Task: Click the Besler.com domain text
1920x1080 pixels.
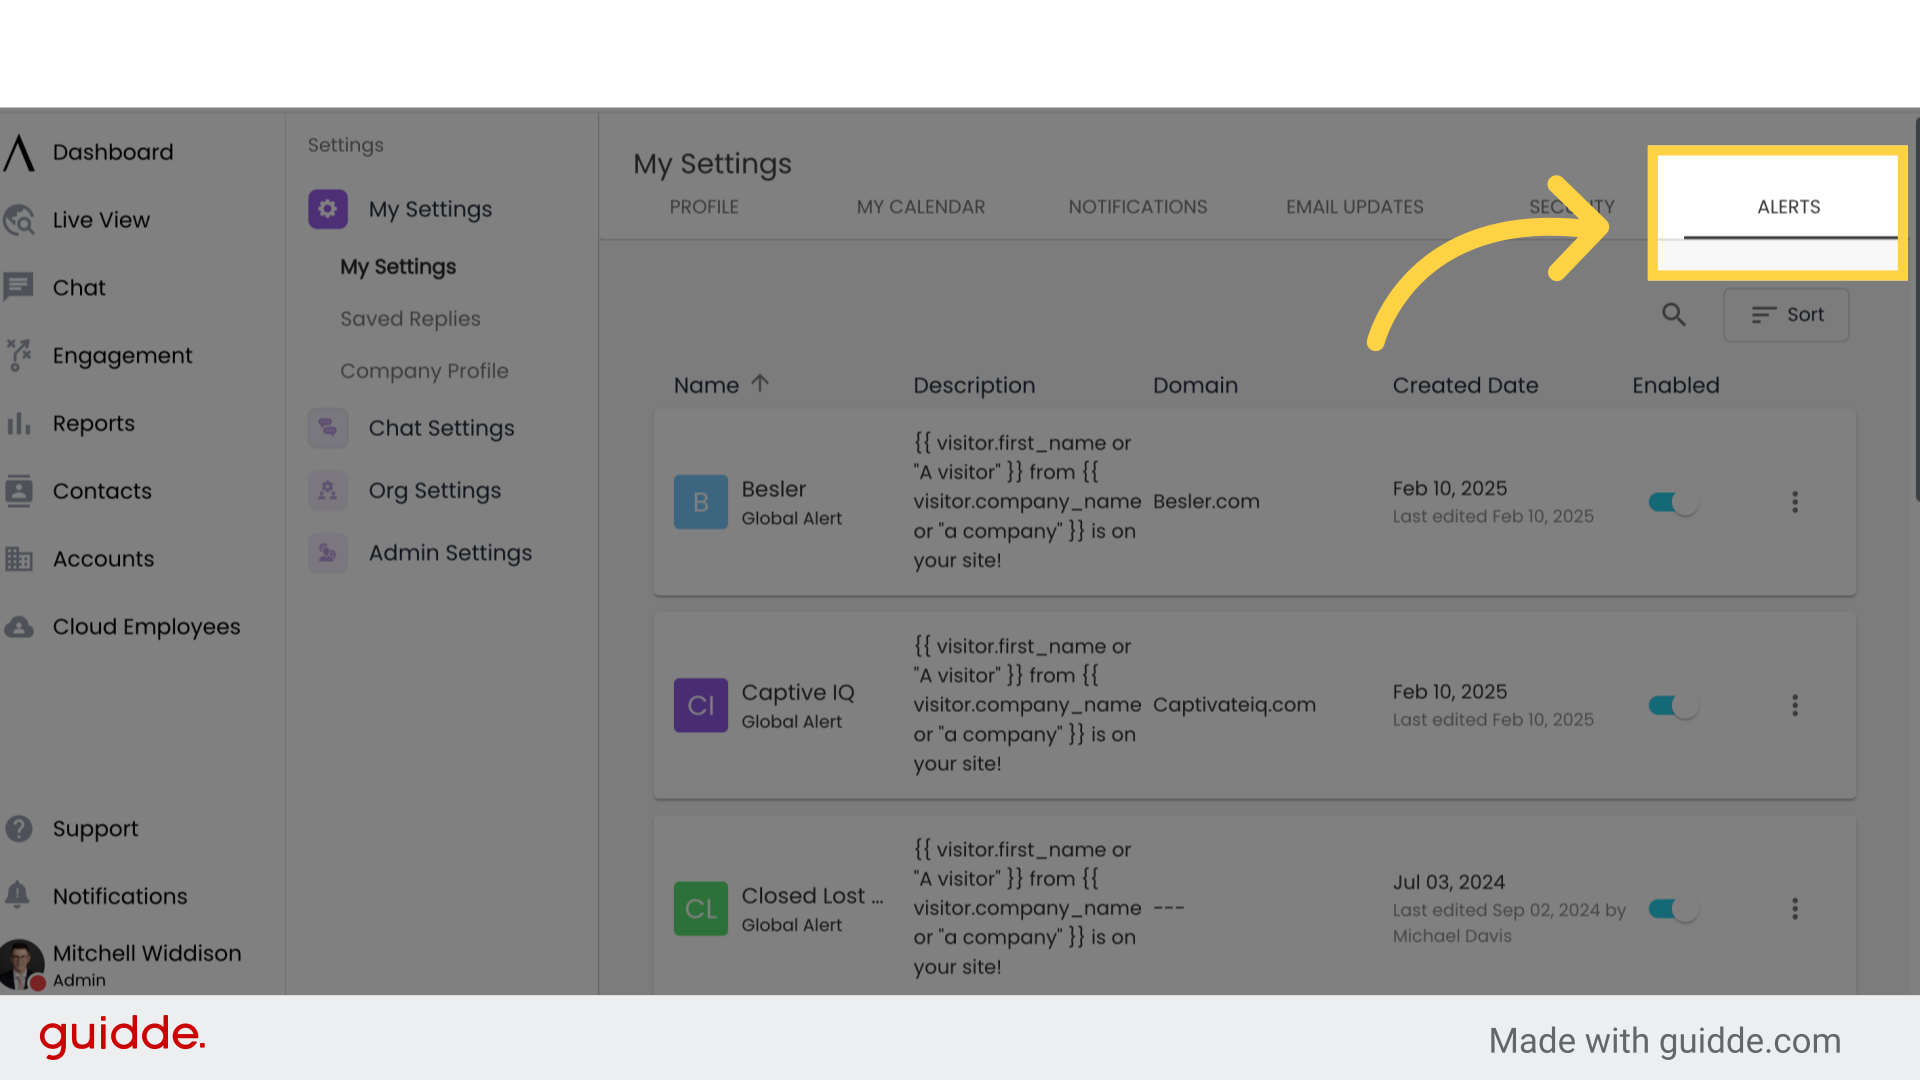Action: tap(1206, 502)
